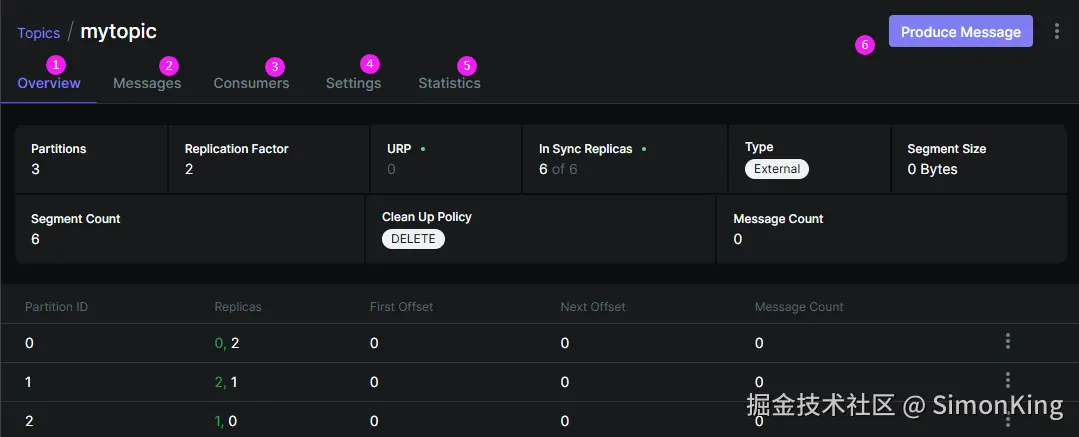Click the First Offset column header

tap(401, 306)
